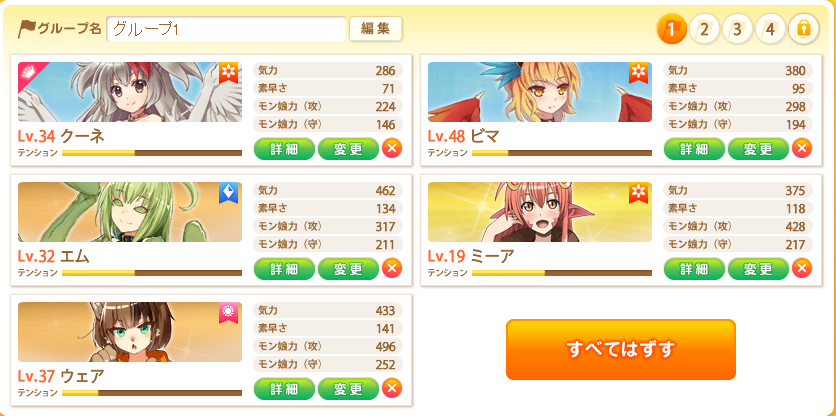This screenshot has height=416, width=836.
Task: Open 詳細 for ビマ
Action: (x=694, y=149)
